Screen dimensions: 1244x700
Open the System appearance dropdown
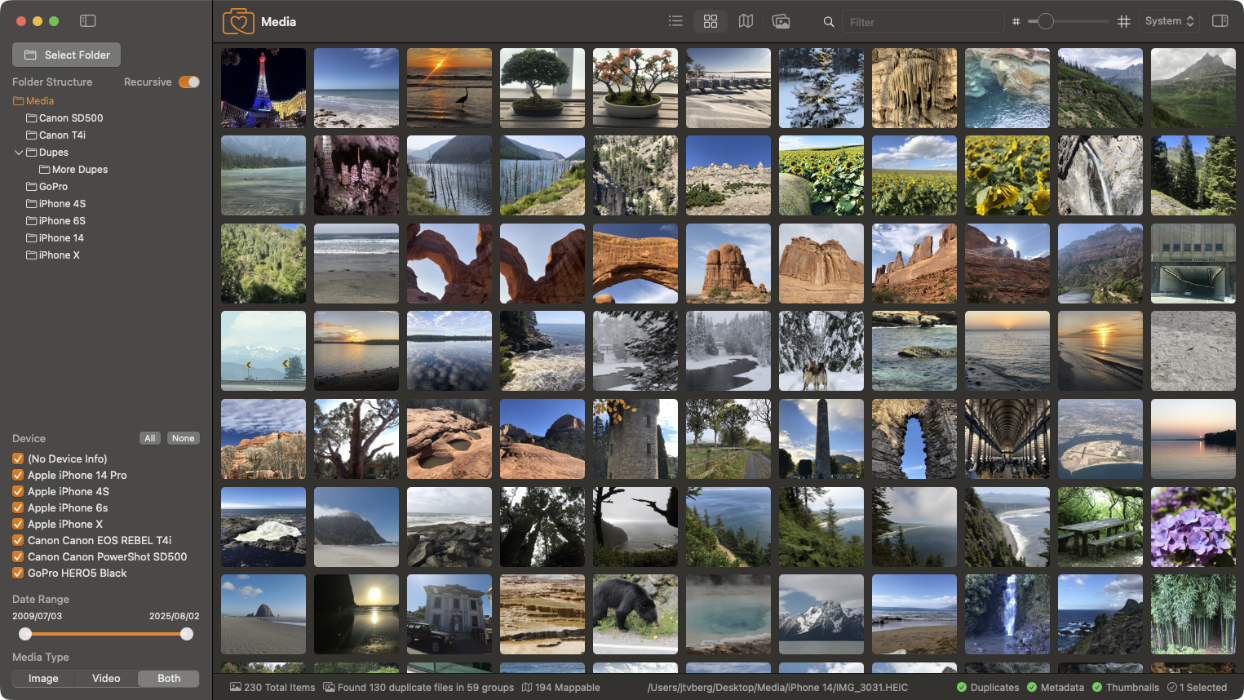point(1169,20)
